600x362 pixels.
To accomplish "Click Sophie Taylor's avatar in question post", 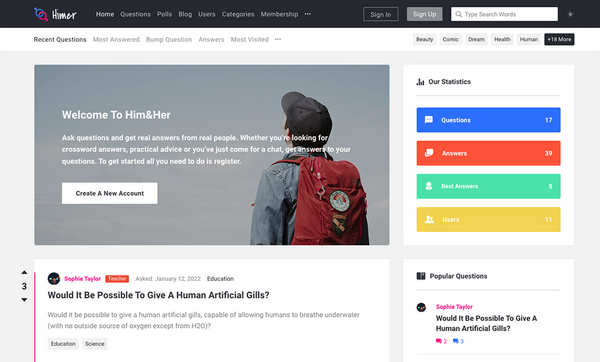I will (x=54, y=279).
